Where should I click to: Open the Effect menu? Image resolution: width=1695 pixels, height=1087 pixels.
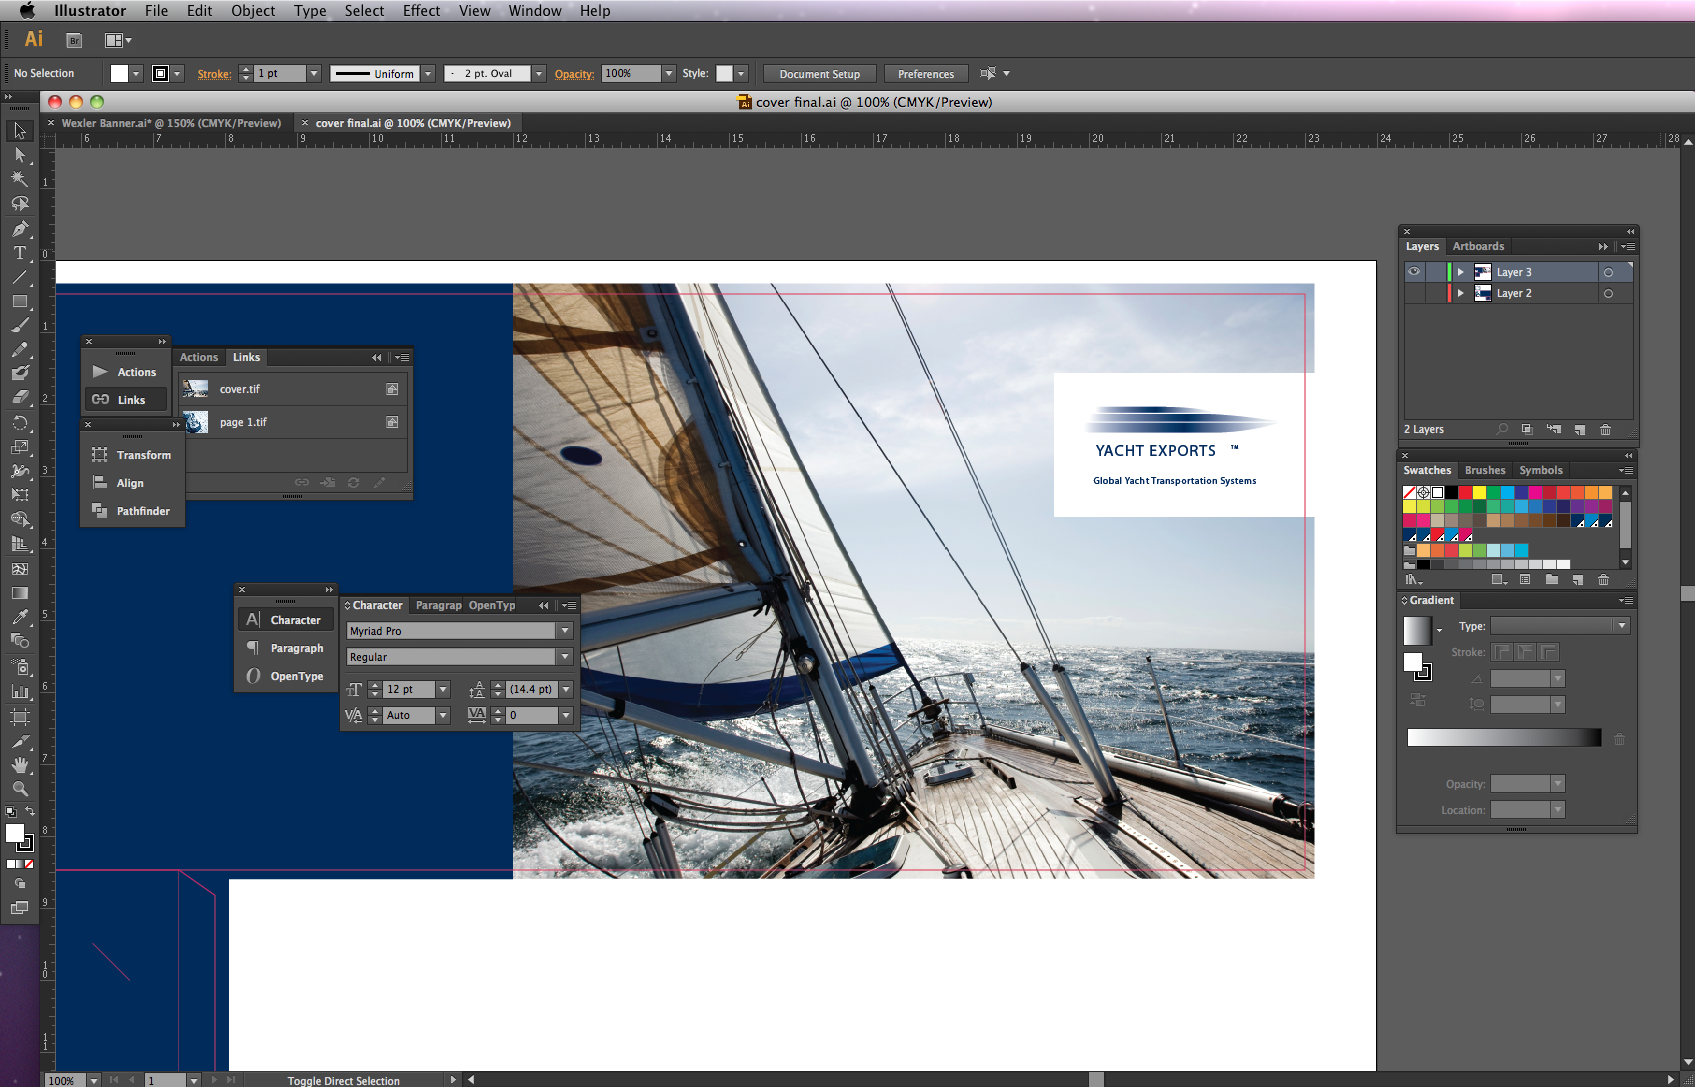pos(421,11)
